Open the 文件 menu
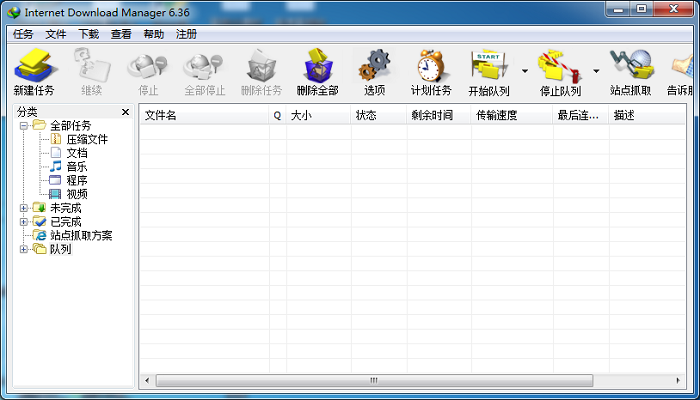This screenshot has width=700, height=400. tap(56, 34)
